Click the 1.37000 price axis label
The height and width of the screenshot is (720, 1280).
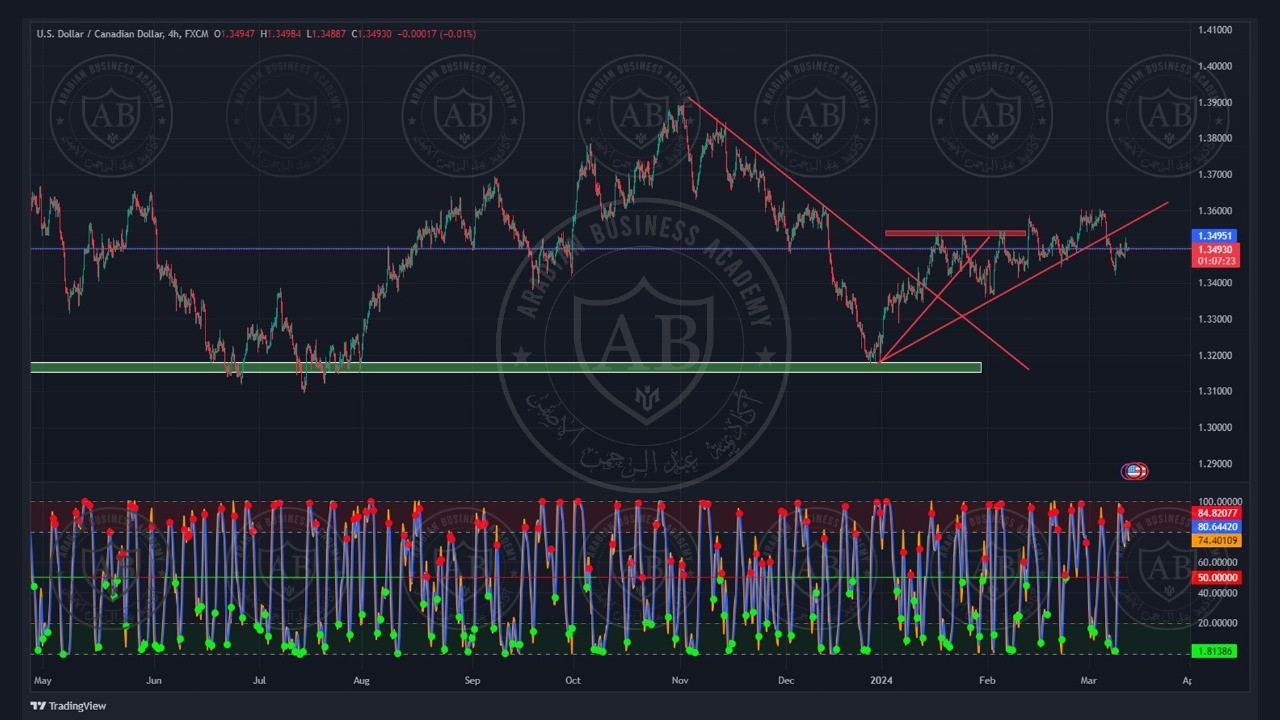pos(1214,174)
